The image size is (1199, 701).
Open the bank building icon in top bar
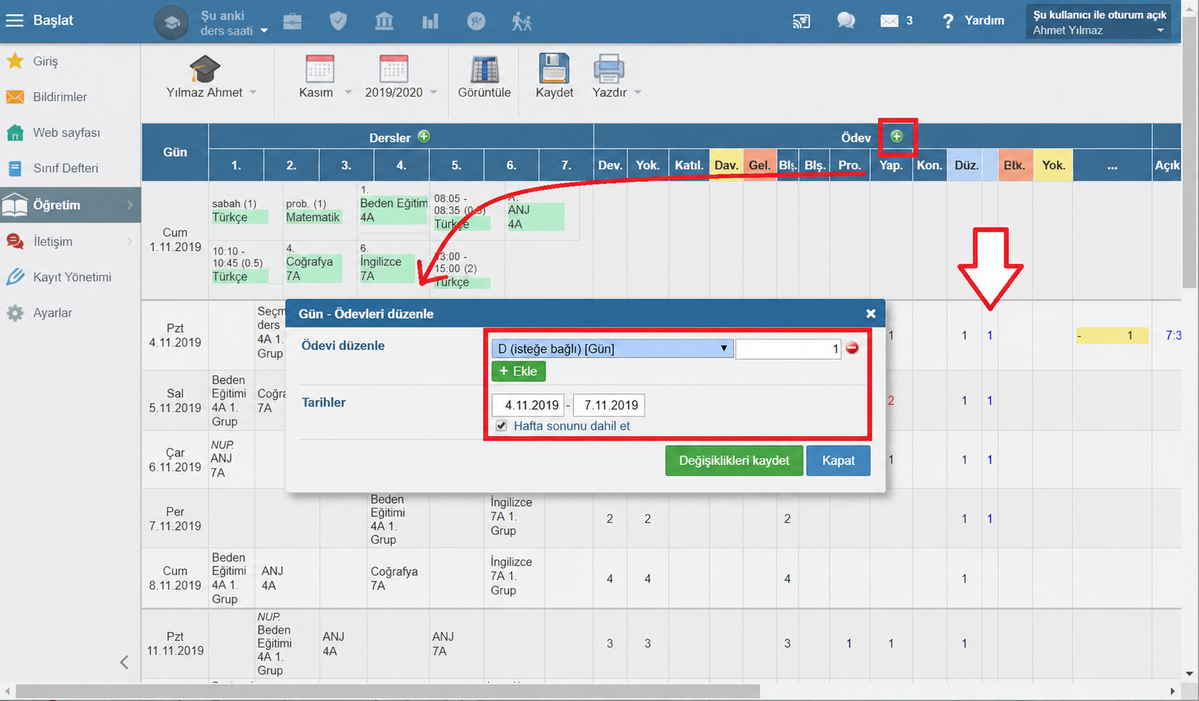point(384,21)
